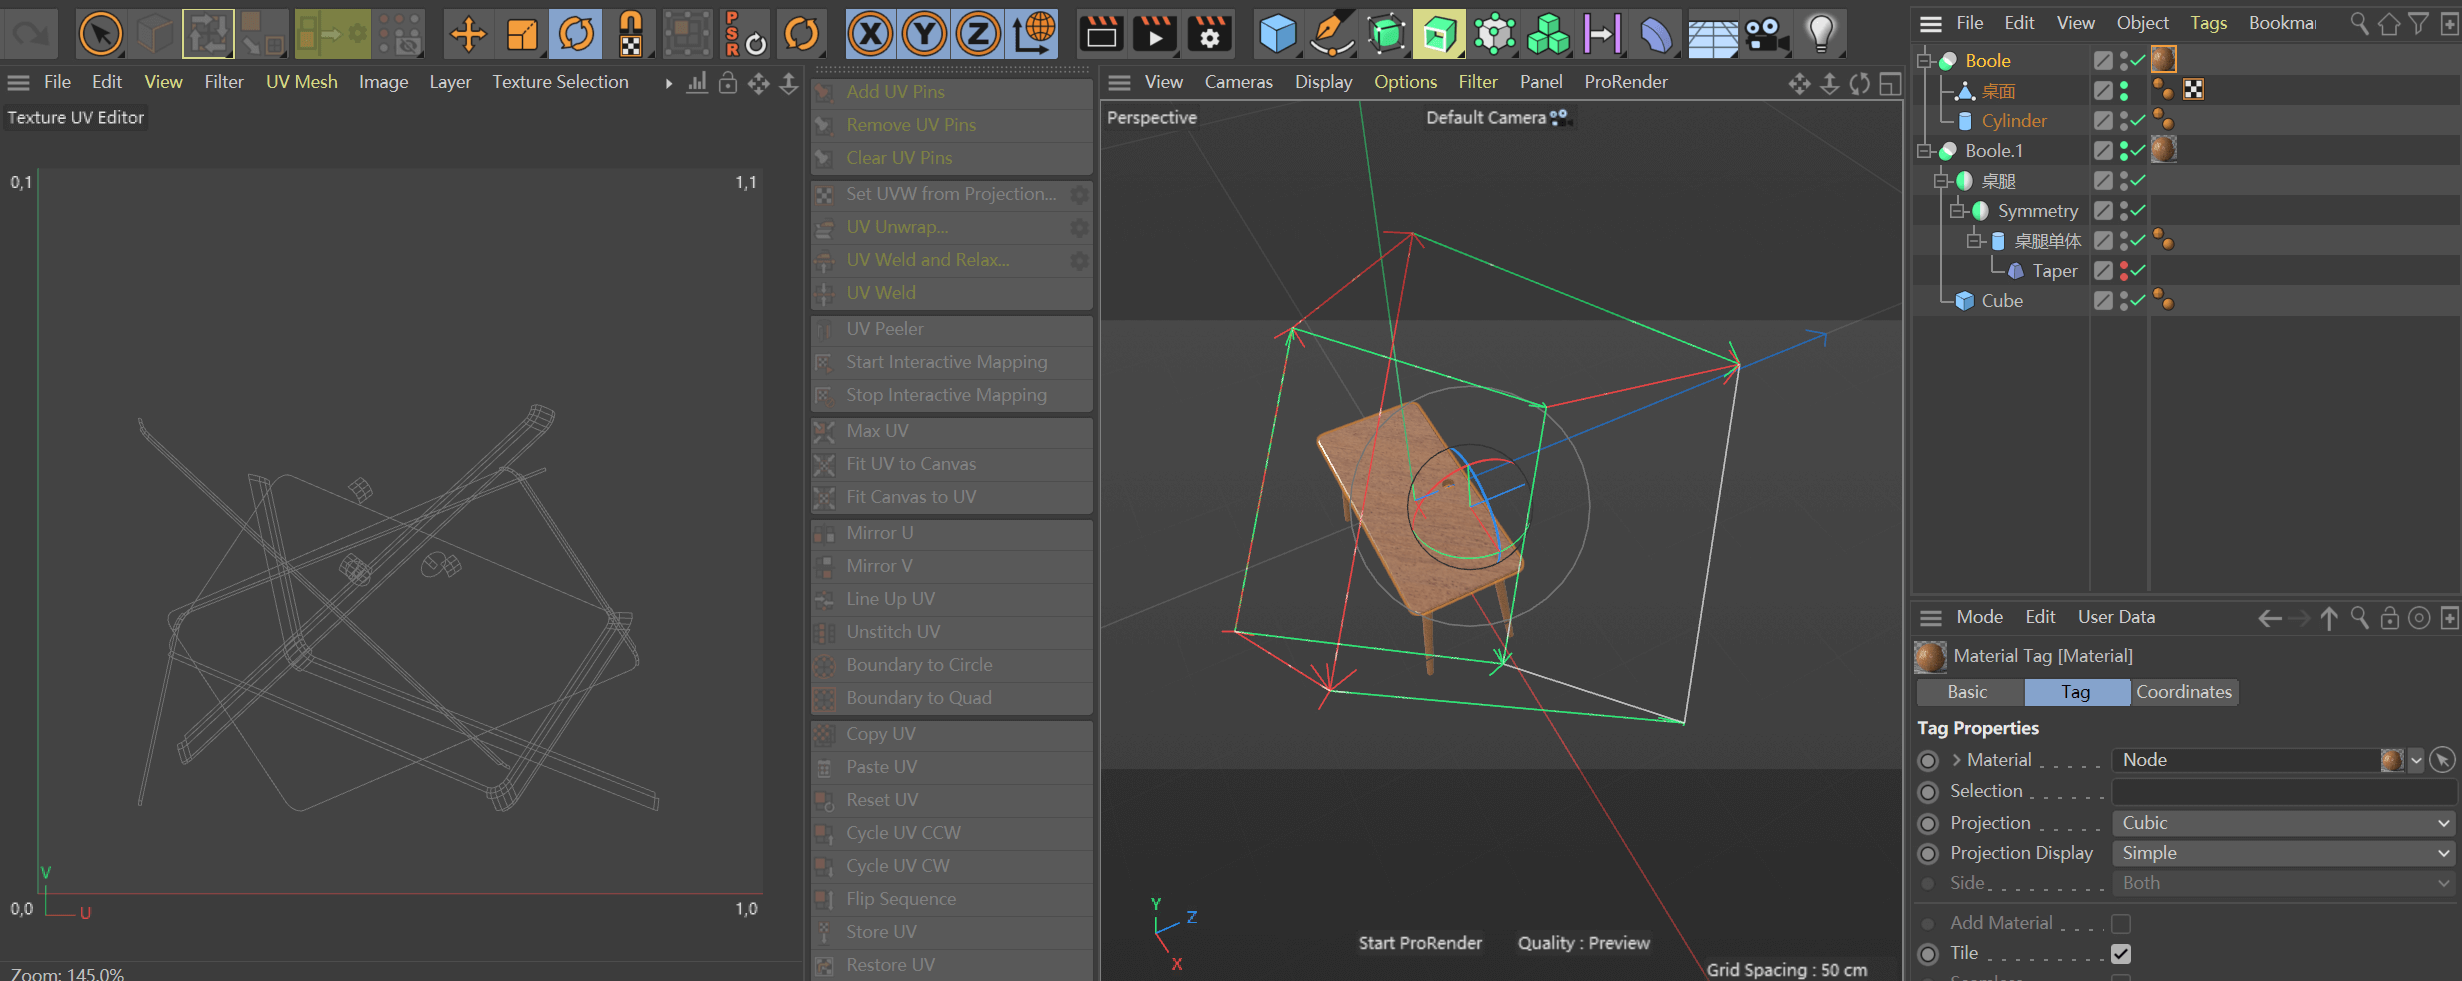The height and width of the screenshot is (981, 2462).
Task: Click Start ProRender in viewport
Action: point(1419,943)
